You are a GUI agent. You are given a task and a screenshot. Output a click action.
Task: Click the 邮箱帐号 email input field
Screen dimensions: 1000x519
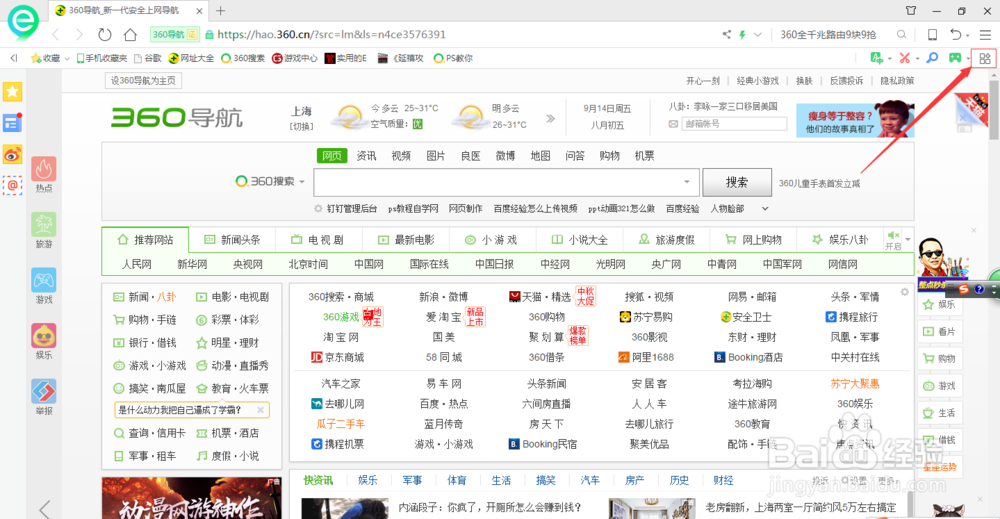coord(733,124)
